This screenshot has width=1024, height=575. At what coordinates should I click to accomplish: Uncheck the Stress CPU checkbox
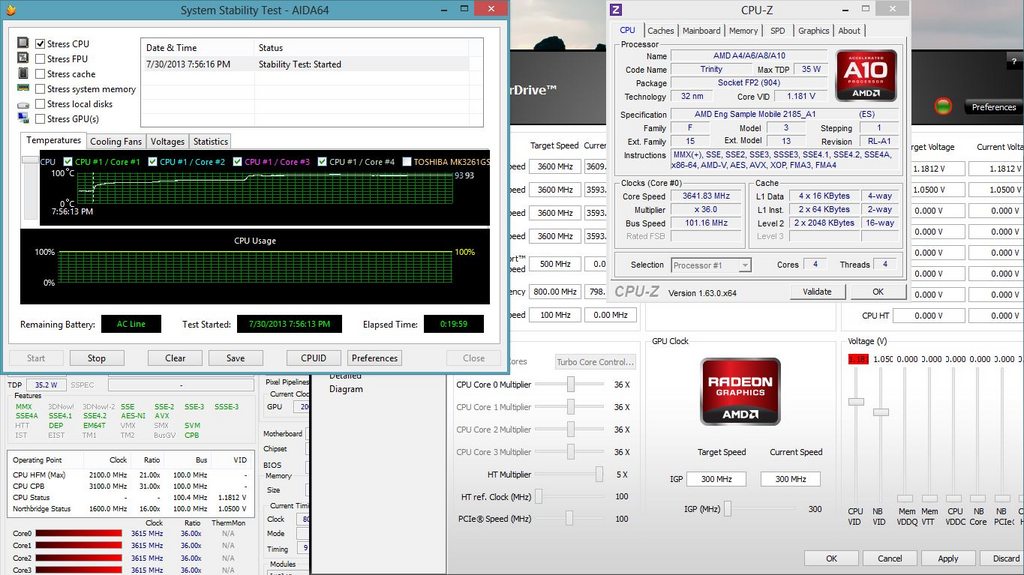[40, 44]
